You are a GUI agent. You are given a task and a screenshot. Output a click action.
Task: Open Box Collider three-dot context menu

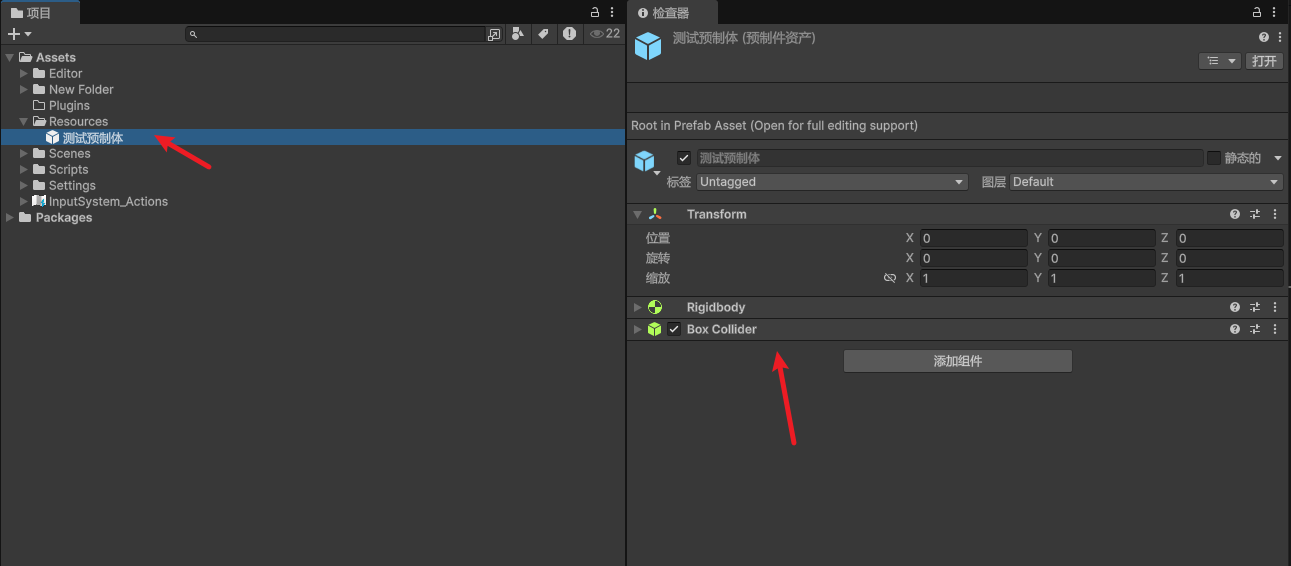point(1275,329)
